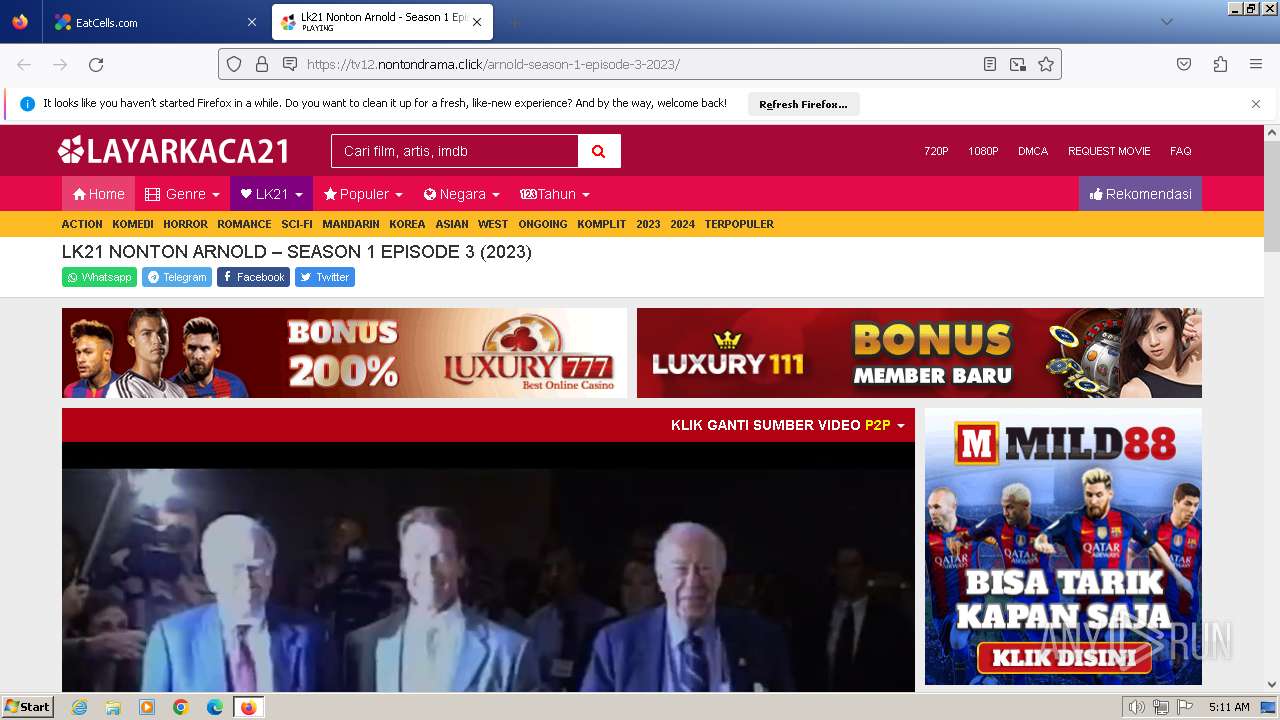Expand the LK21 dropdown menu
This screenshot has height=720, width=1280.
(271, 194)
